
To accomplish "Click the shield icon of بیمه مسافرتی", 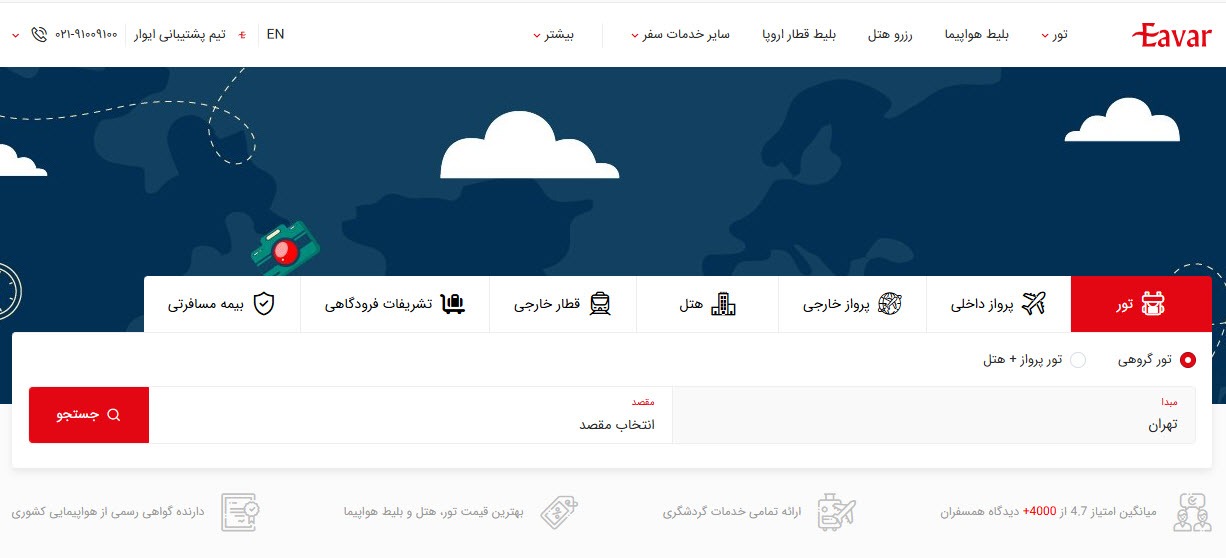I will coord(263,304).
